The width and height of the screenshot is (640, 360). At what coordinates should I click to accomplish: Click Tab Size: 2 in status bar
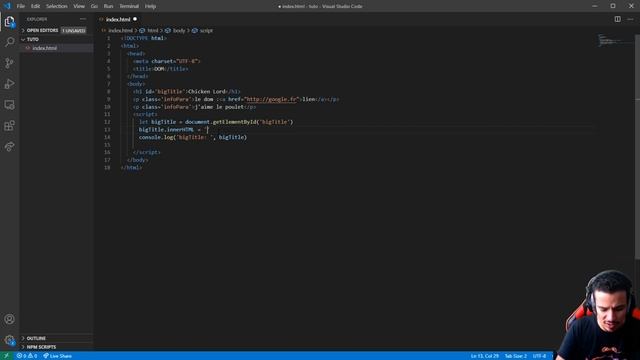click(516, 356)
